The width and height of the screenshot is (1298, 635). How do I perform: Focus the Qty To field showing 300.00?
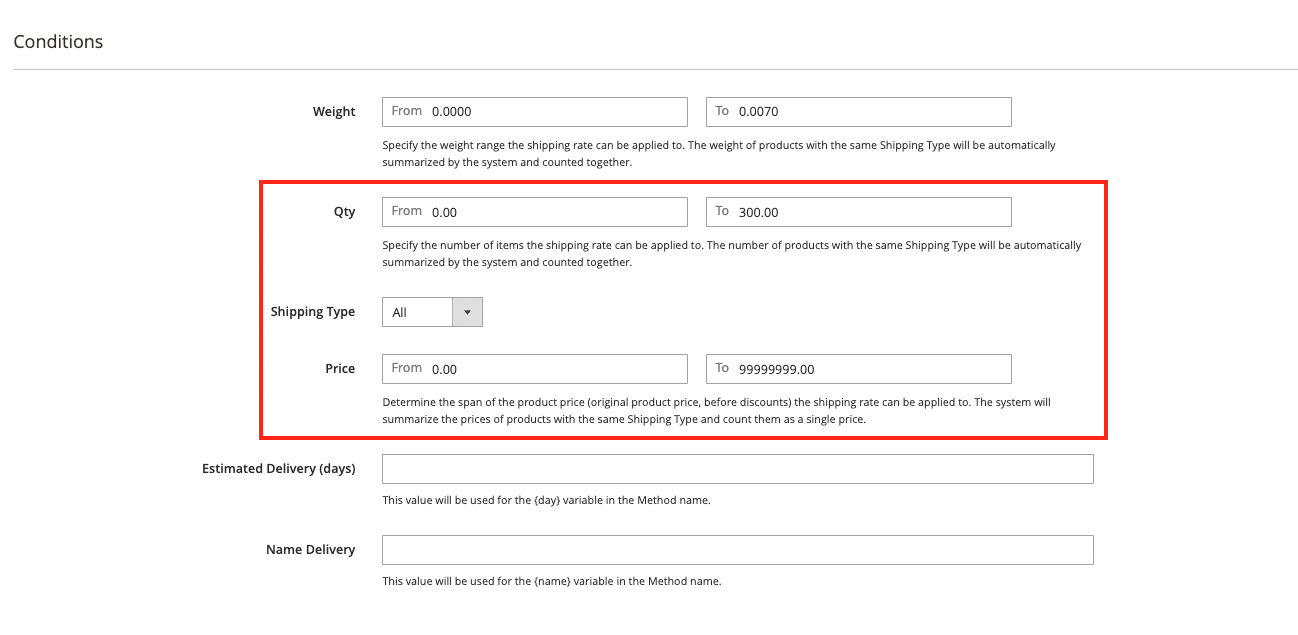(859, 212)
